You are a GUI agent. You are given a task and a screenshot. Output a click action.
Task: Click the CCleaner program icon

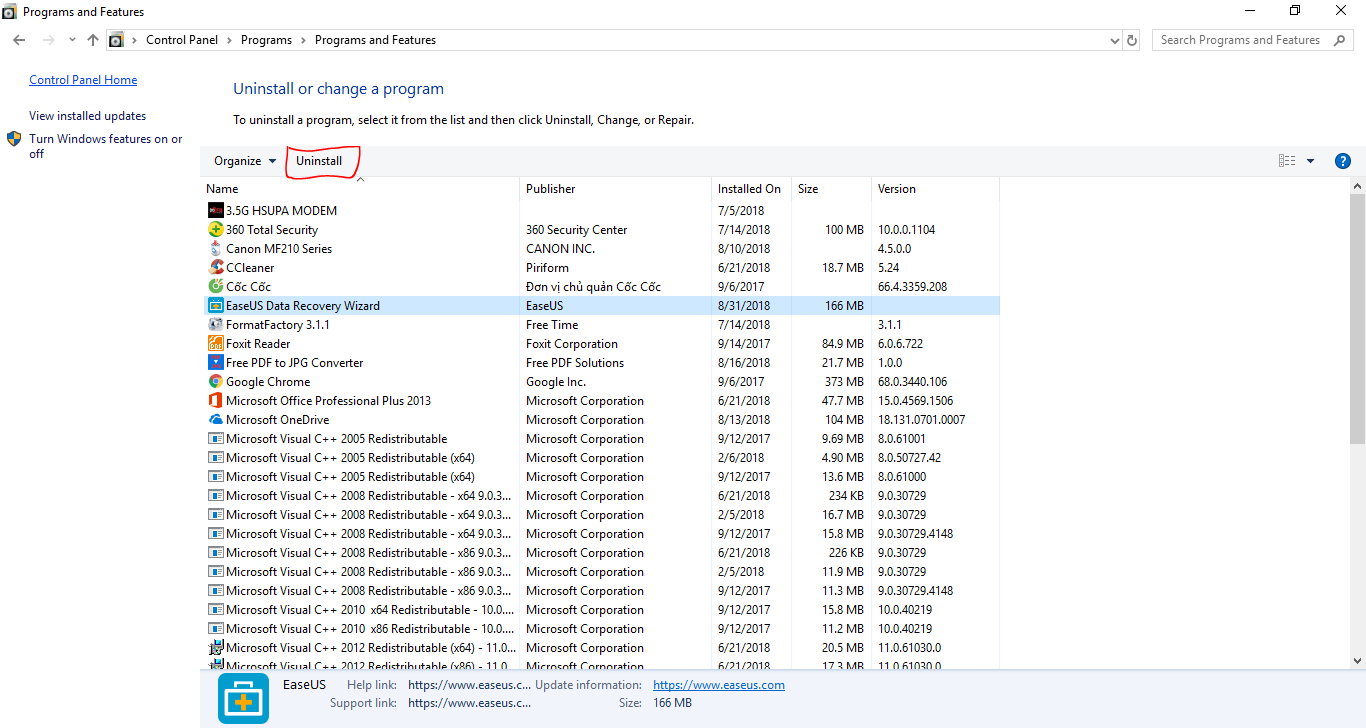216,268
